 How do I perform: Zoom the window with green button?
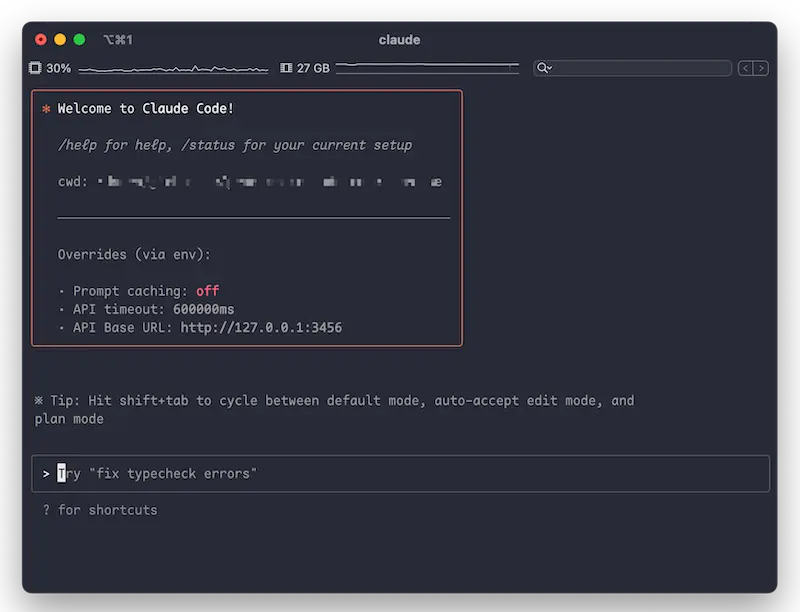click(x=80, y=40)
